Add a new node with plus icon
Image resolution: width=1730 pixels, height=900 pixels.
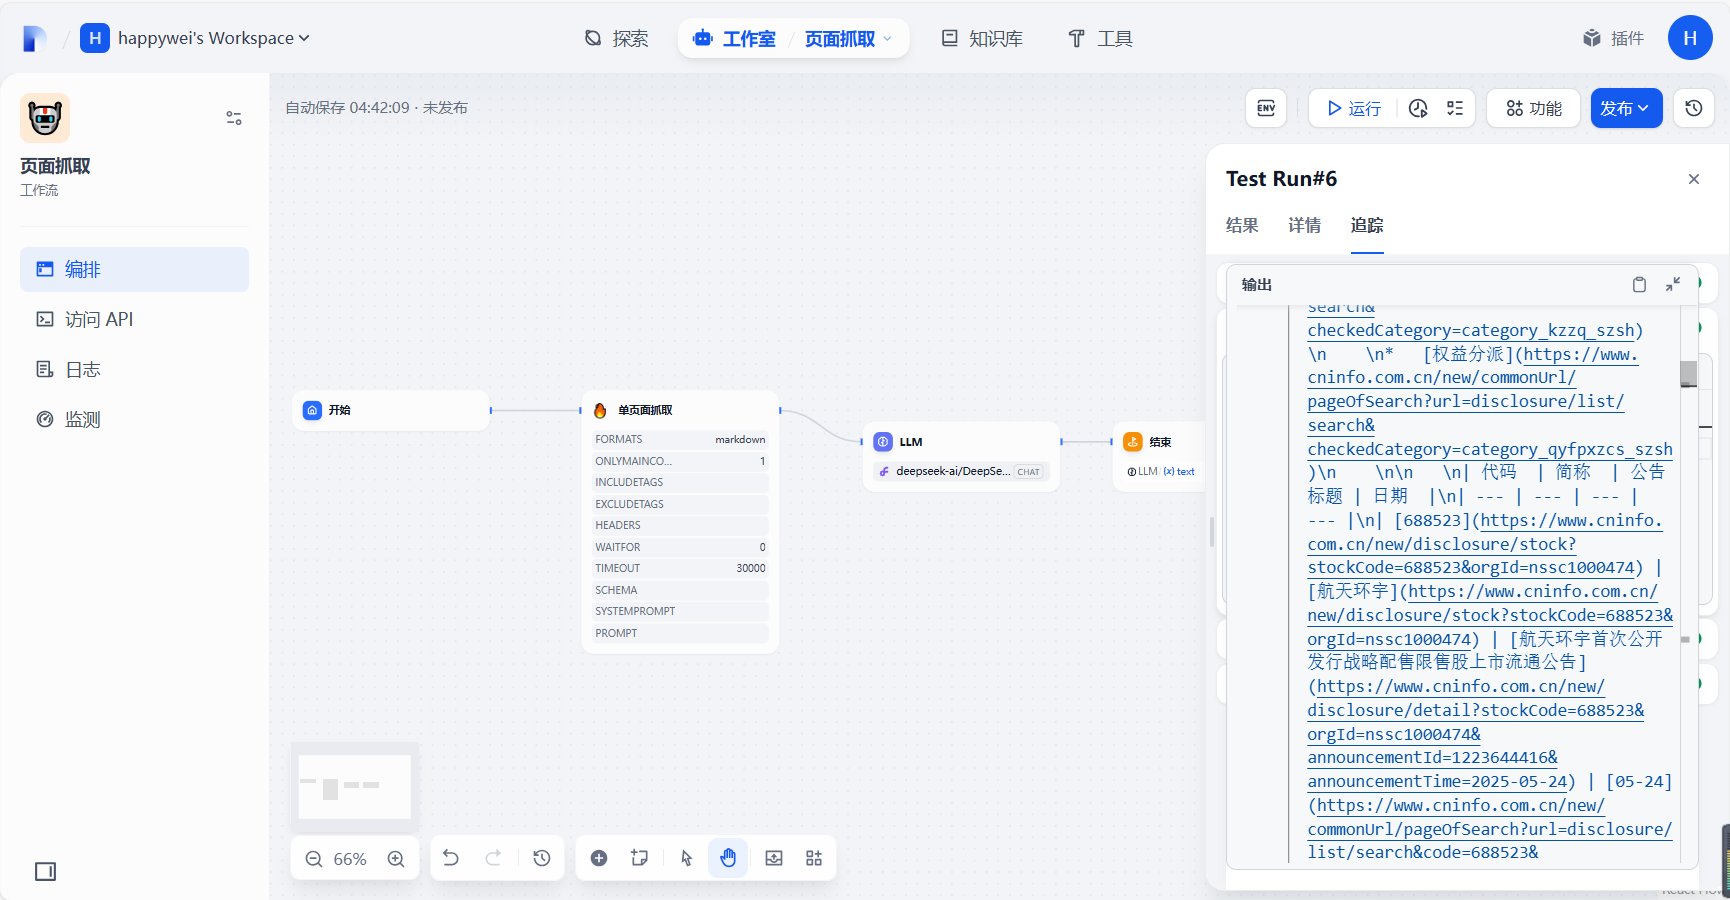click(599, 858)
